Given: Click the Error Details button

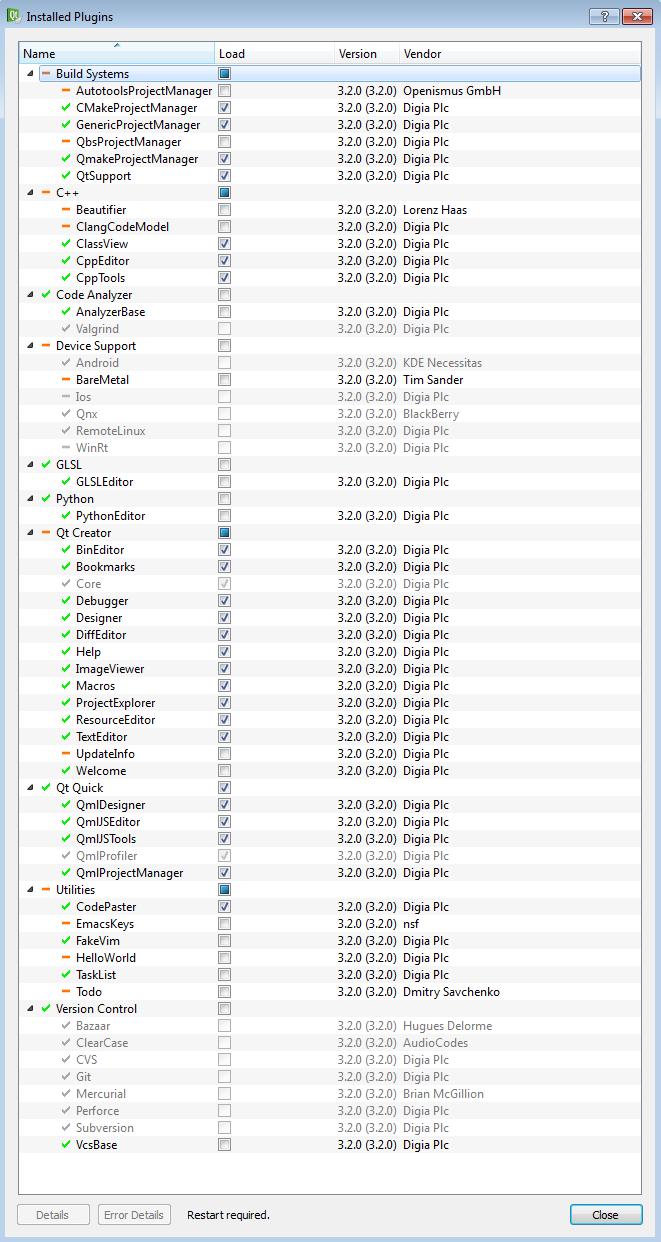Looking at the screenshot, I should point(134,1215).
